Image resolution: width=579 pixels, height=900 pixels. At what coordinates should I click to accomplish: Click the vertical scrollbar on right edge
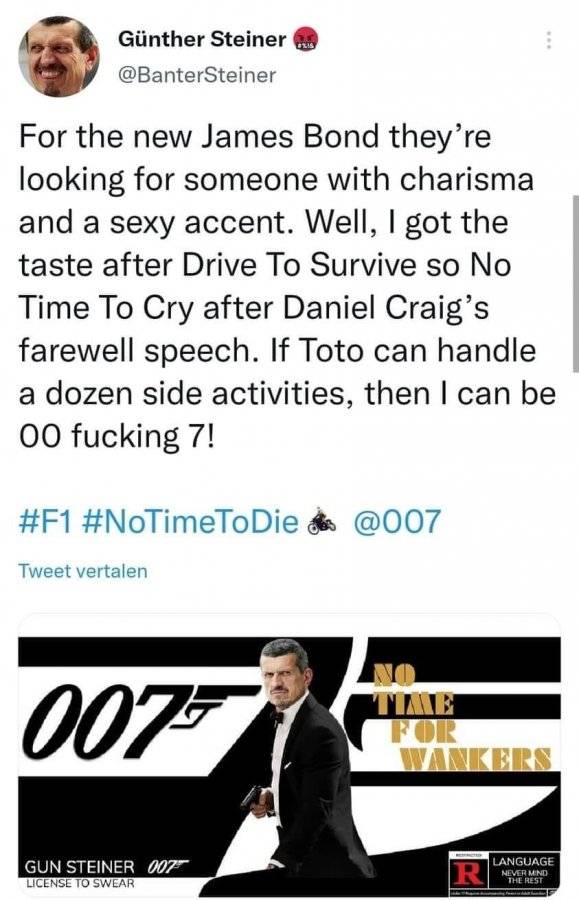(576, 284)
